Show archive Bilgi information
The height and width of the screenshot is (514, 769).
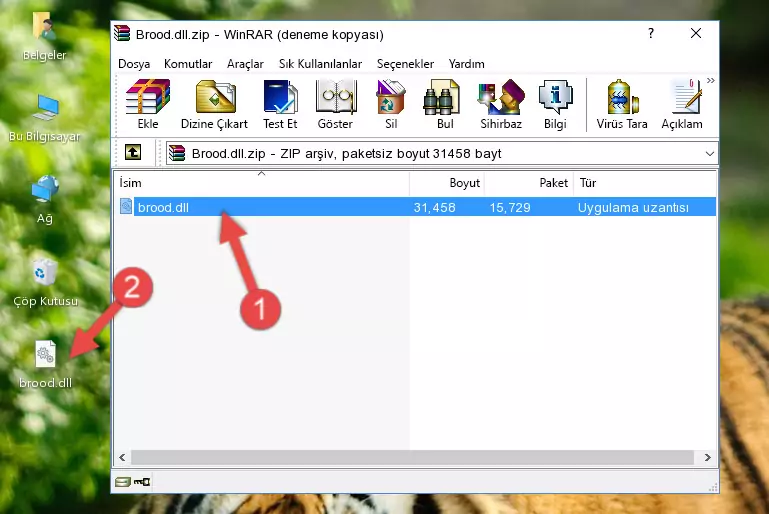pos(555,104)
